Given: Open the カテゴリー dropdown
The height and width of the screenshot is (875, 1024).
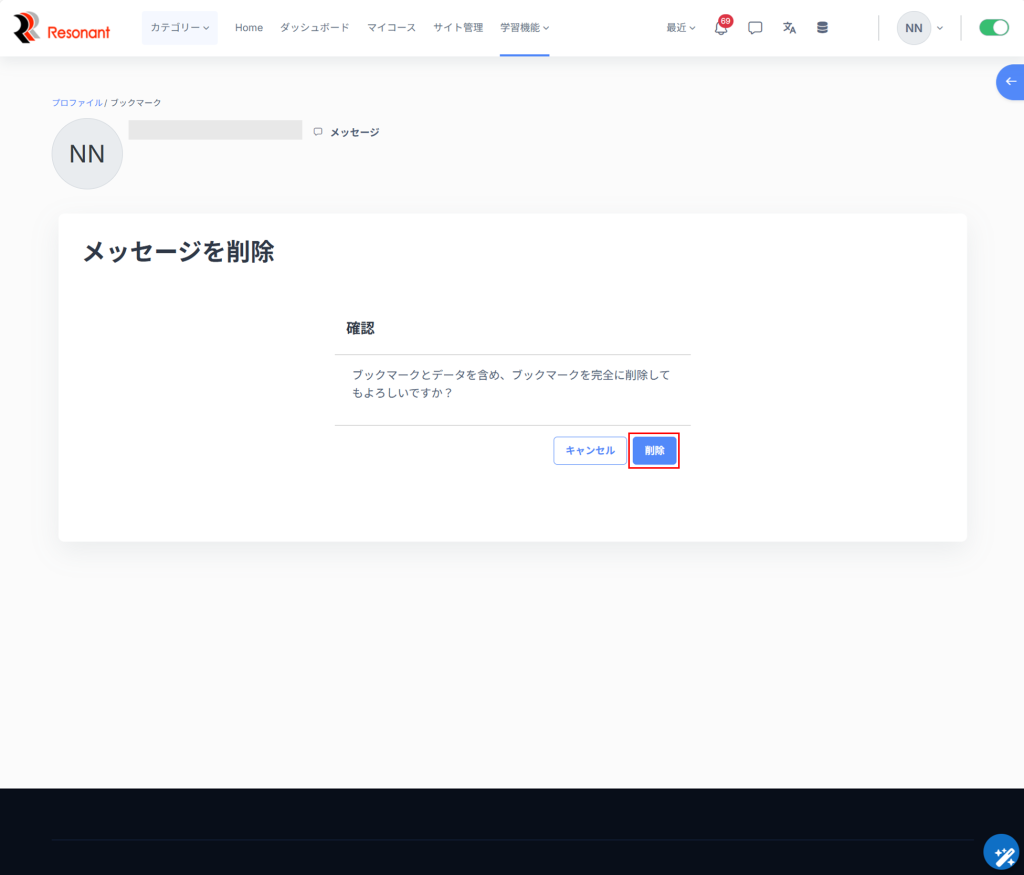Looking at the screenshot, I should tap(180, 28).
